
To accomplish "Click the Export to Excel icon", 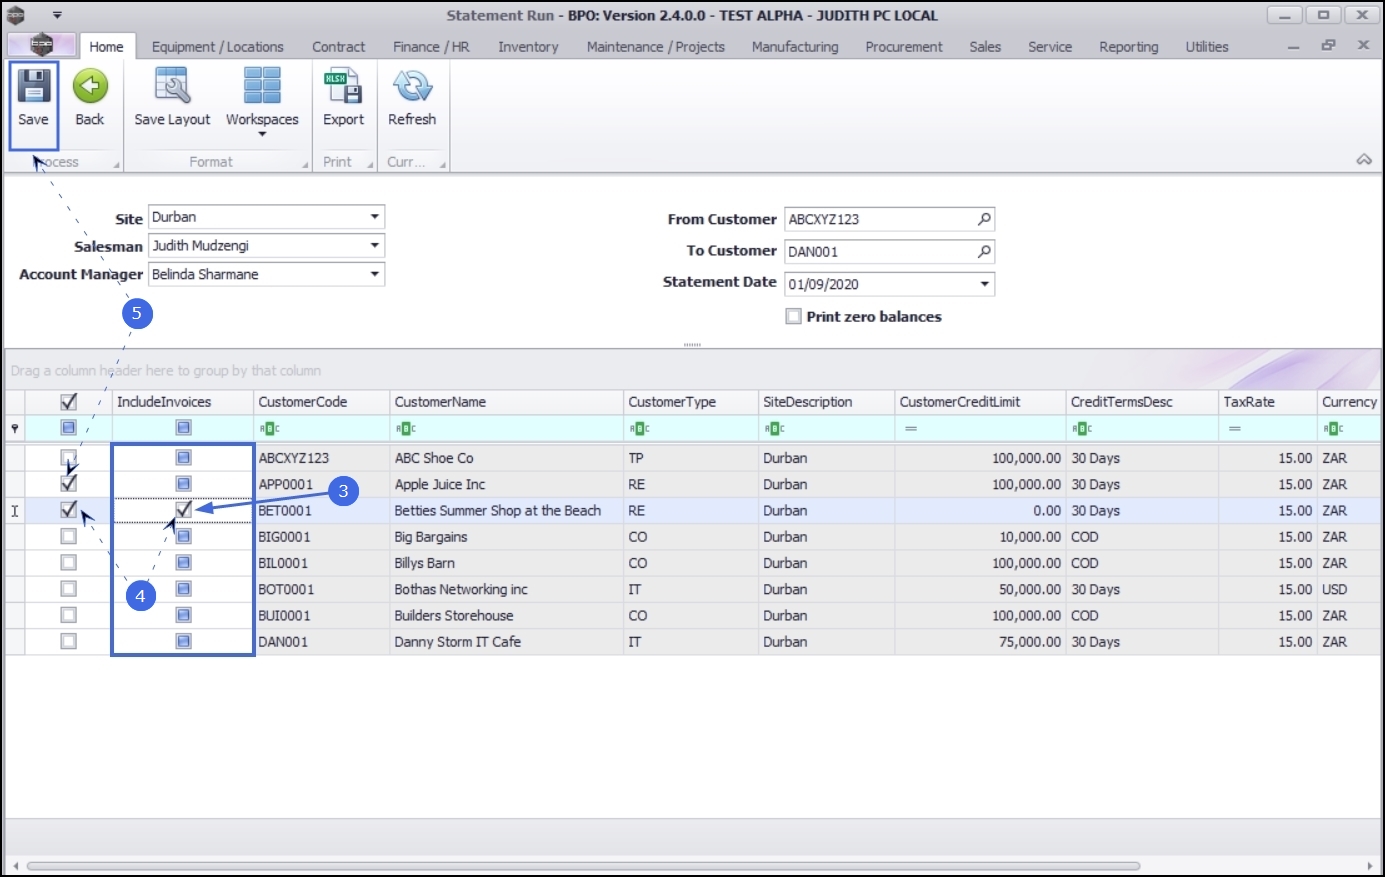I will coord(343,88).
